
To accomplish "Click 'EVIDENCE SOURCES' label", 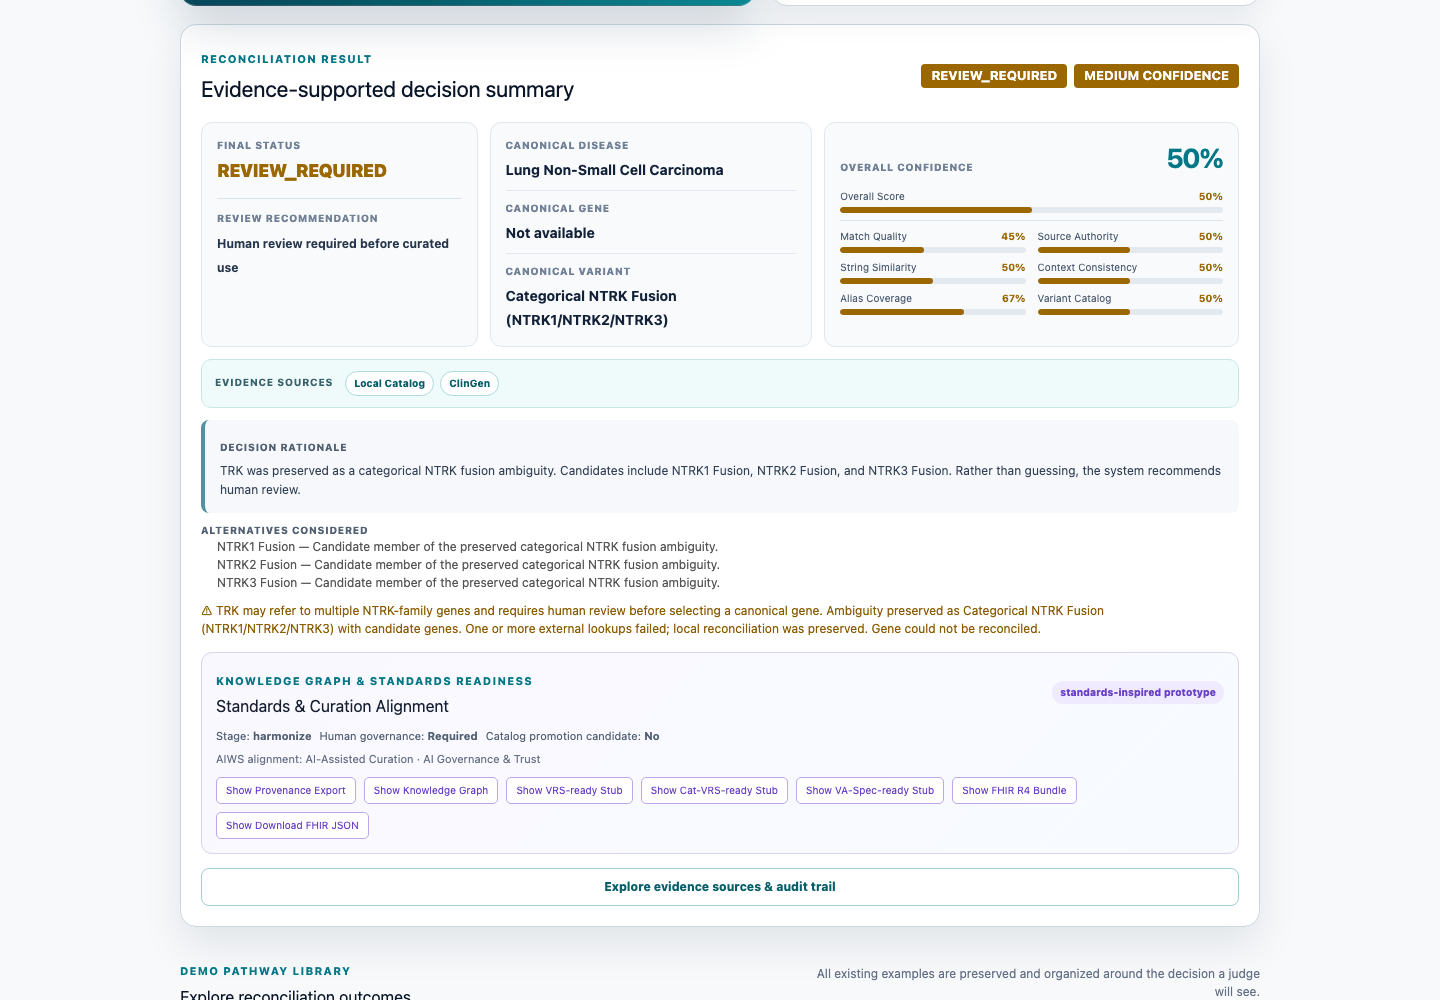I will point(274,383).
